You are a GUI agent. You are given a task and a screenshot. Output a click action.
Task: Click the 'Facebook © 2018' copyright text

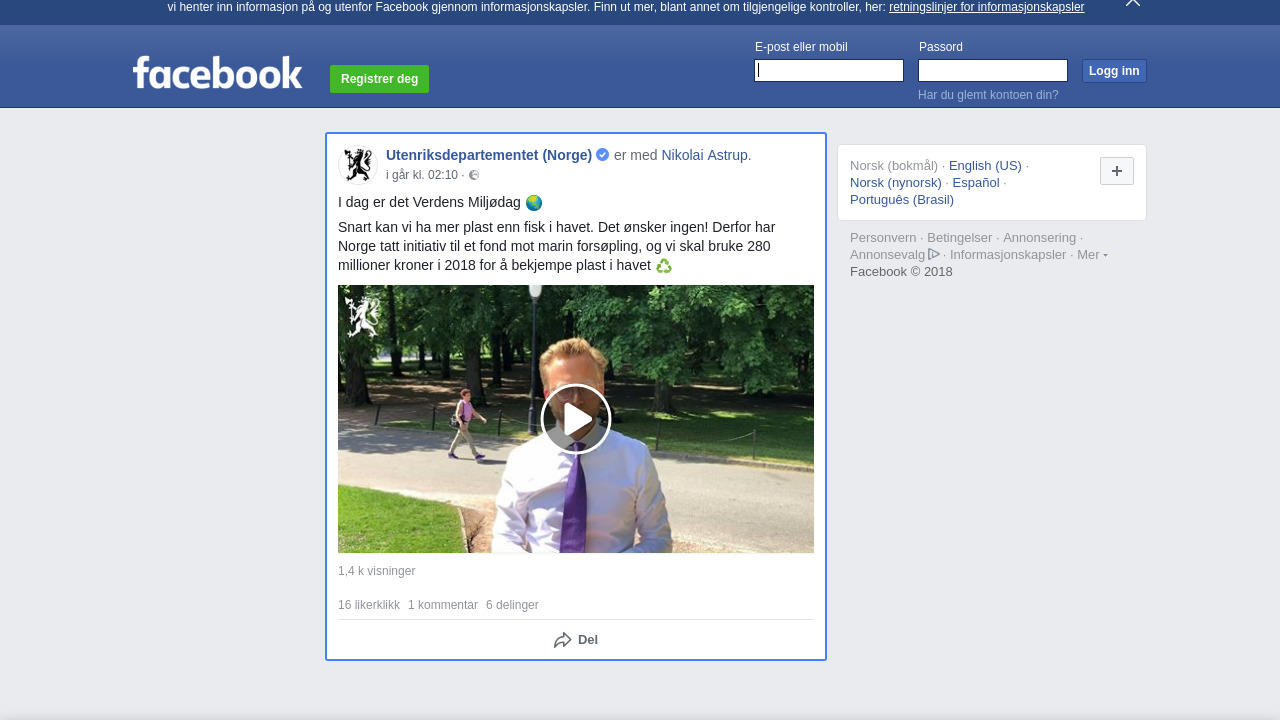(x=901, y=272)
